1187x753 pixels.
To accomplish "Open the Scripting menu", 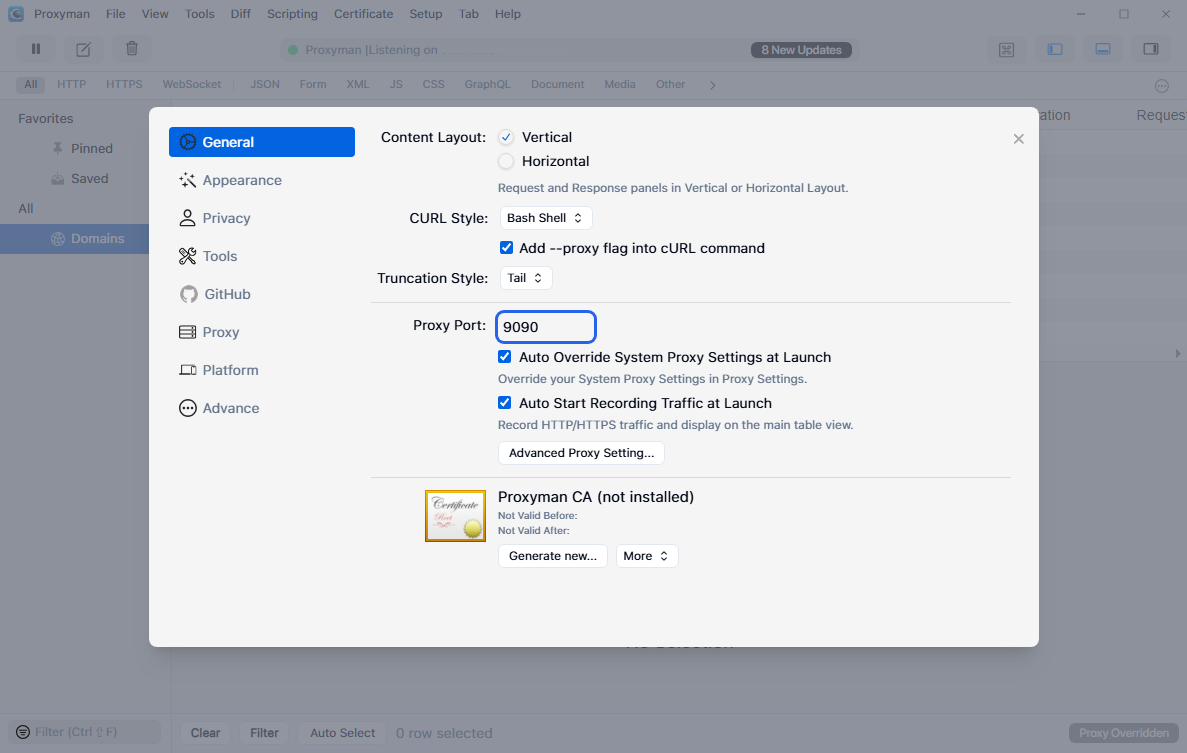I will tap(292, 14).
